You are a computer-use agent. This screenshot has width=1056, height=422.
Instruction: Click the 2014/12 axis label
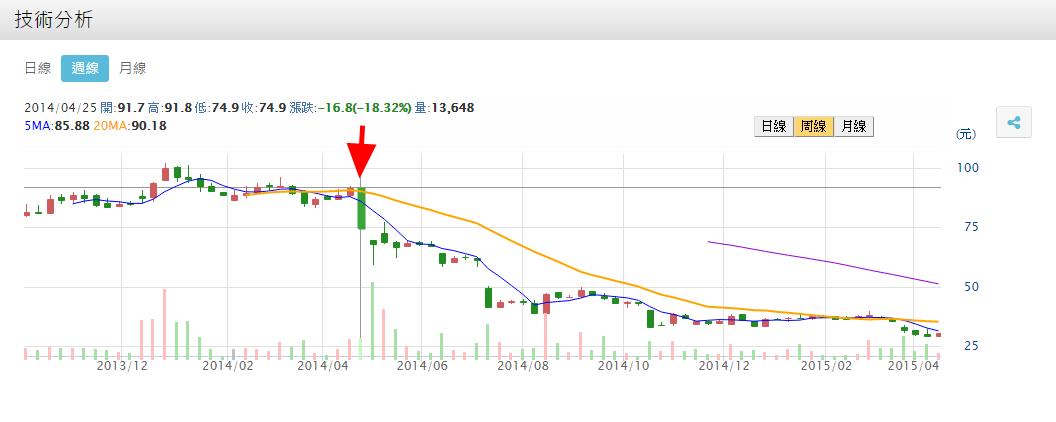(x=724, y=365)
